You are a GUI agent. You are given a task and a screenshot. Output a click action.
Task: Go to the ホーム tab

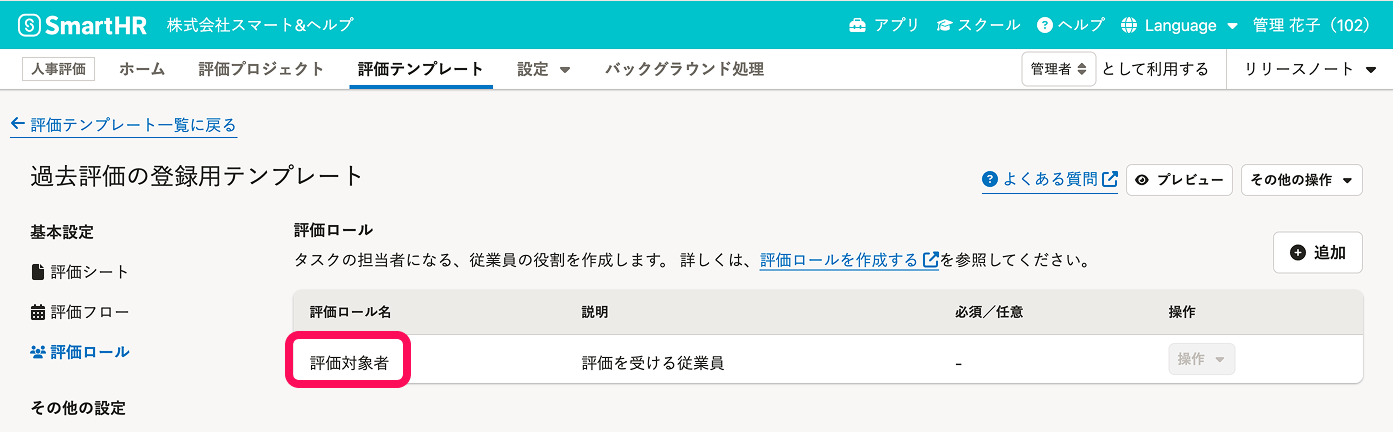pos(142,69)
